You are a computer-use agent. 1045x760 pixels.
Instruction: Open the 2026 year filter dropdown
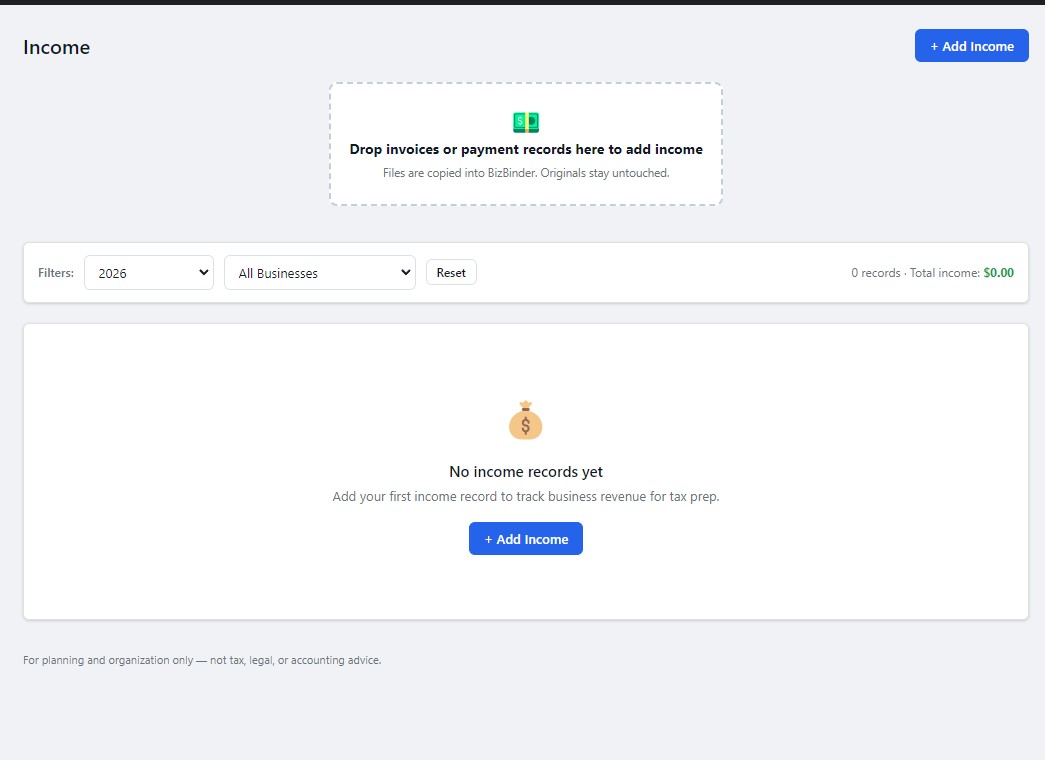(x=149, y=273)
